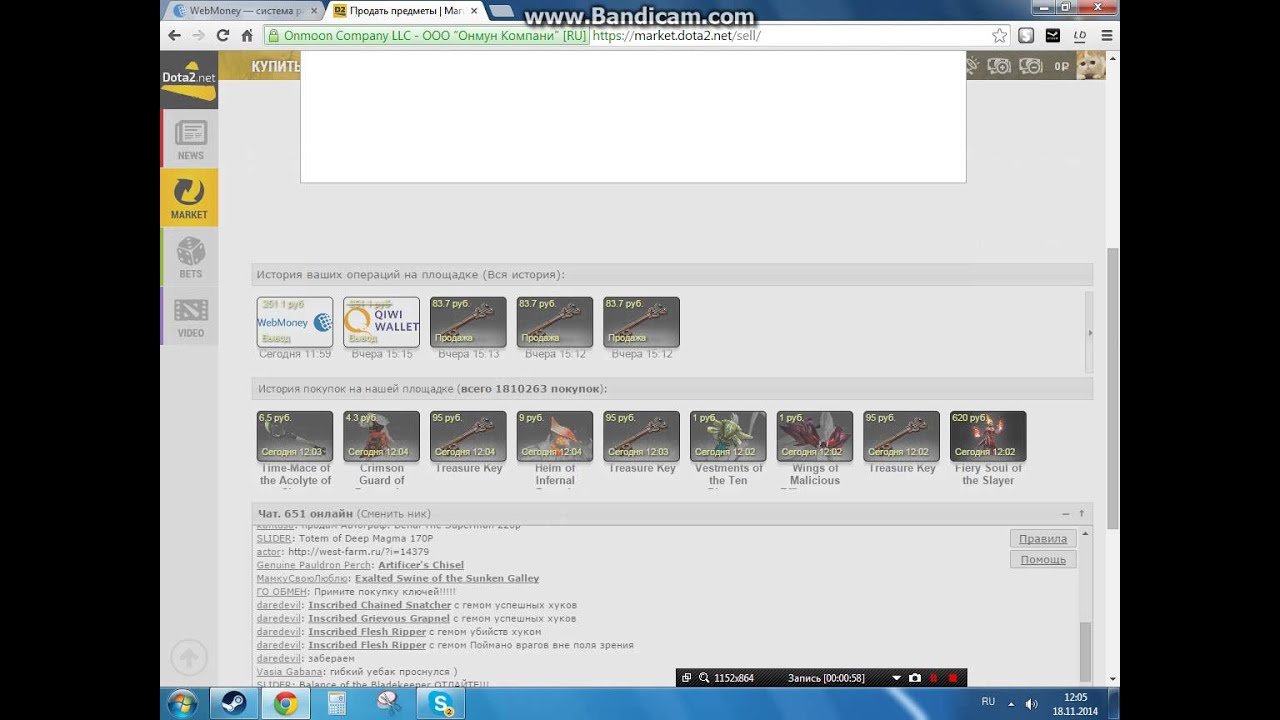Open Skype from the taskbar

[x=441, y=704]
